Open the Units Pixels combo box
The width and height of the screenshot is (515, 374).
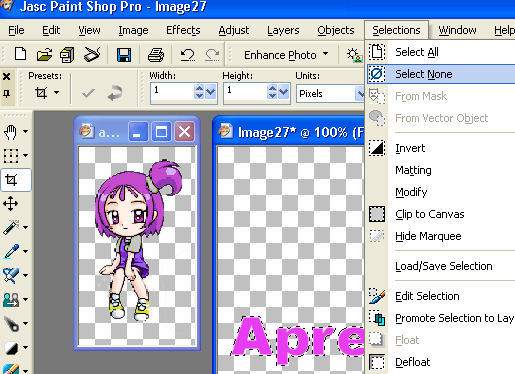point(330,94)
